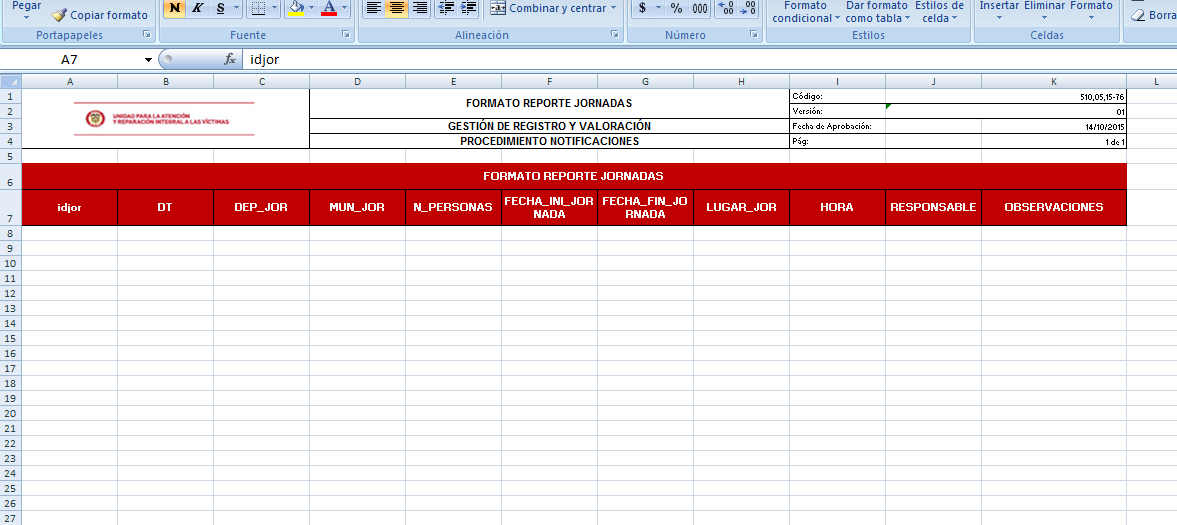Align text right

(x=420, y=8)
